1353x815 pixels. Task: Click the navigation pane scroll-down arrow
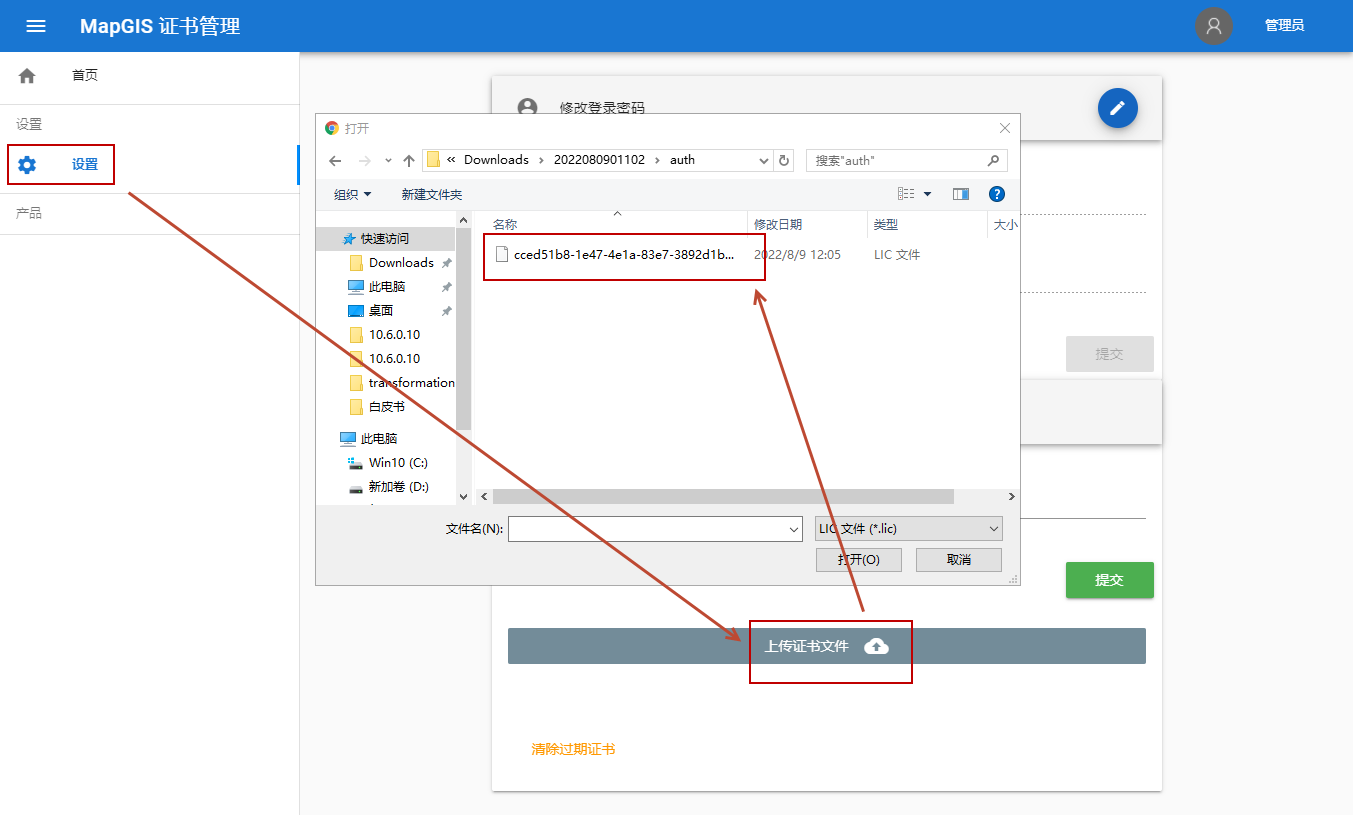coord(463,496)
